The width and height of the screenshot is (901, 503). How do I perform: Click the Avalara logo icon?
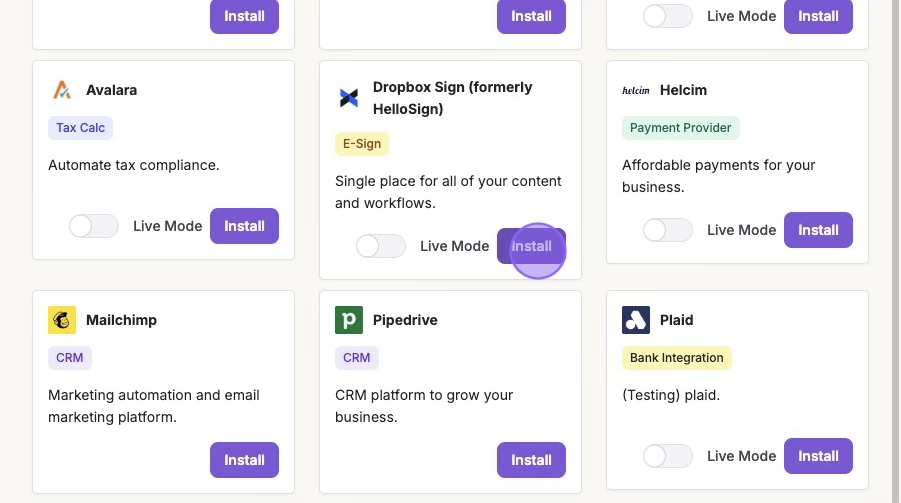[62, 90]
